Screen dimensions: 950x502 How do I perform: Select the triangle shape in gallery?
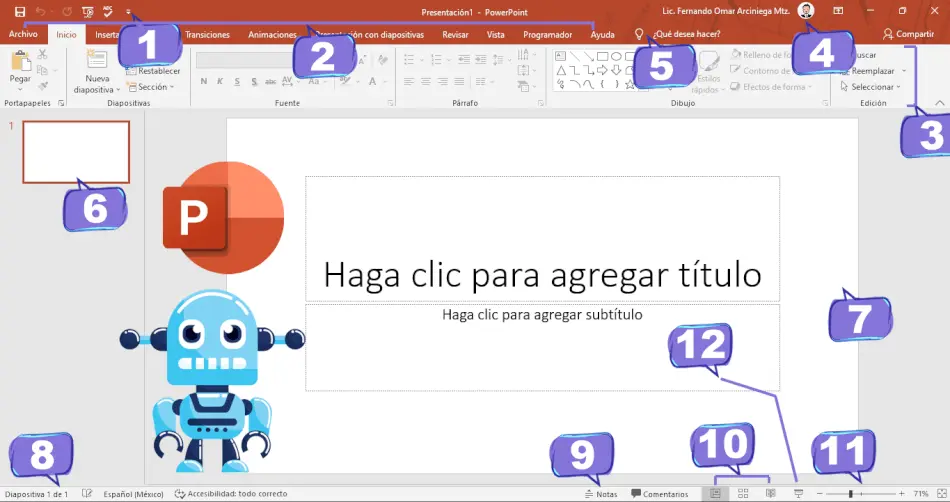pyautogui.click(x=560, y=70)
